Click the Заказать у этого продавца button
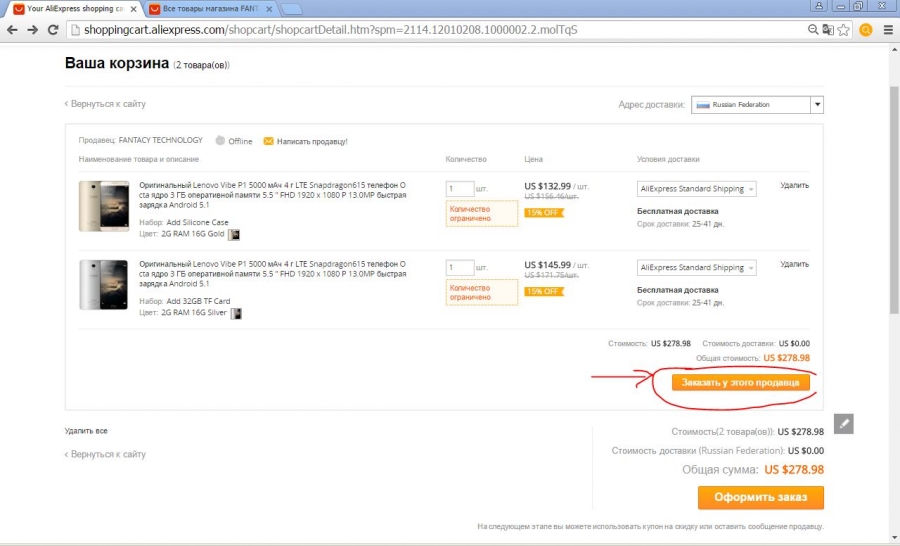 coord(740,382)
